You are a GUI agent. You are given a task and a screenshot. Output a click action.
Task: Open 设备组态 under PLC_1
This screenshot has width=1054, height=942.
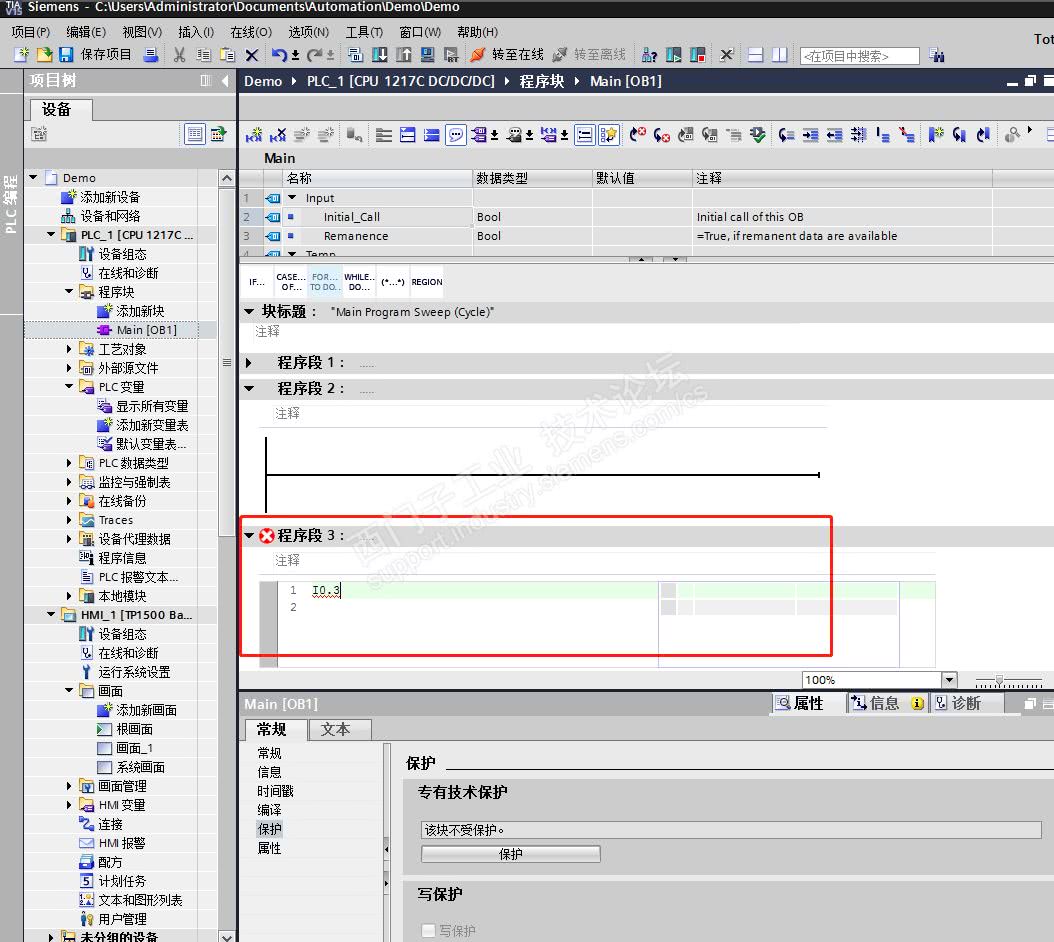(x=121, y=254)
